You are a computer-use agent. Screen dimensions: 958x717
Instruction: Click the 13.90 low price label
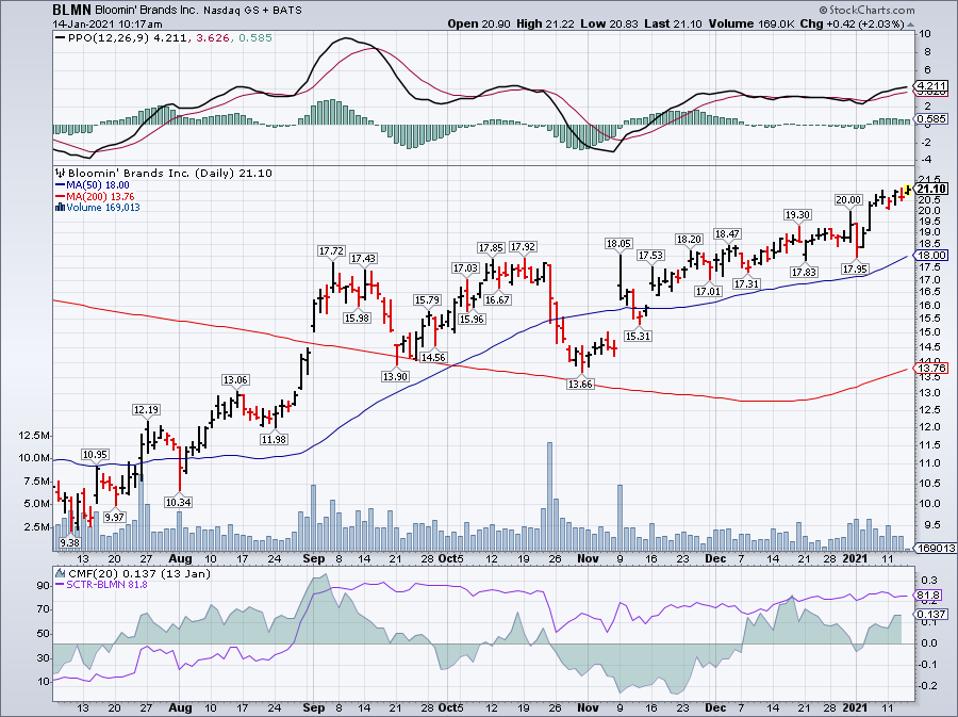point(395,377)
